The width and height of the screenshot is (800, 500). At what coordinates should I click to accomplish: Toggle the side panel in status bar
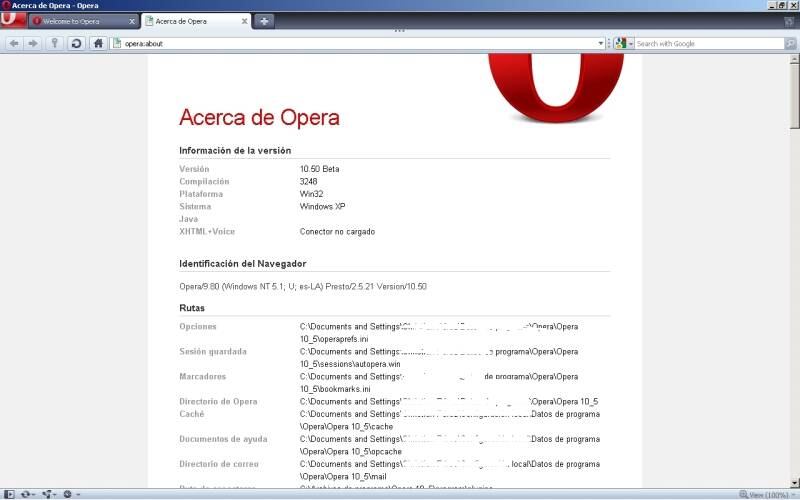click(8, 494)
